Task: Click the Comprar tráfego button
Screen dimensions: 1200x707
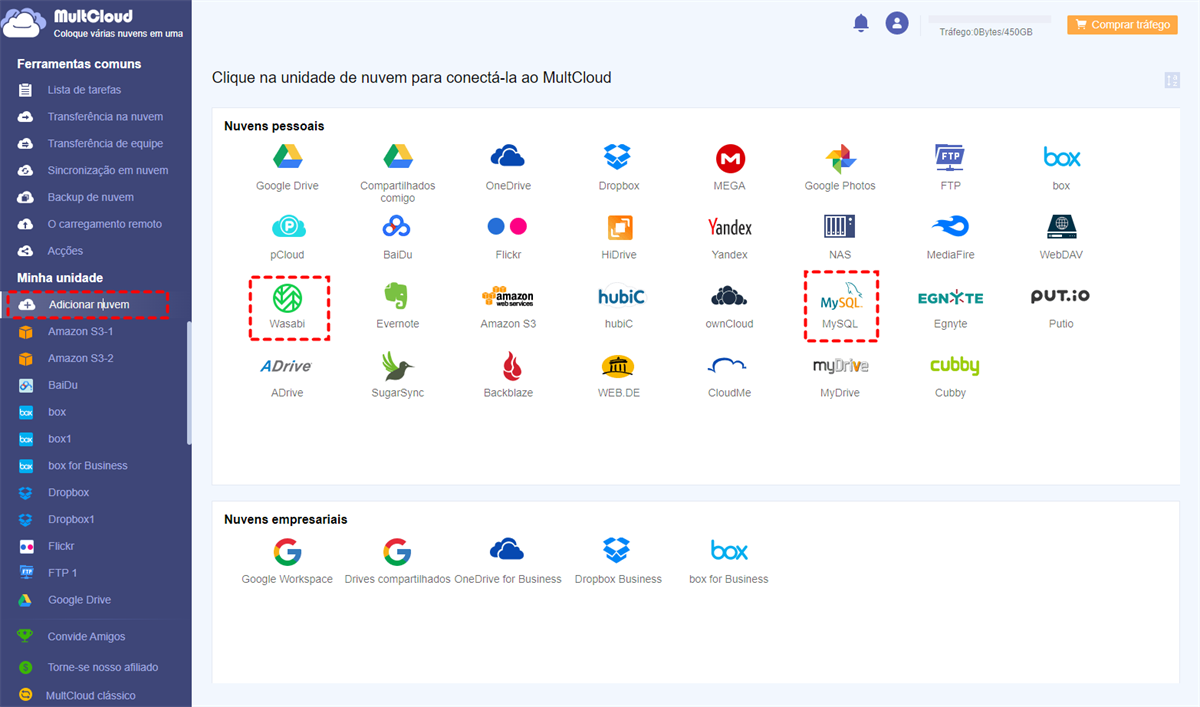Action: [x=1122, y=25]
